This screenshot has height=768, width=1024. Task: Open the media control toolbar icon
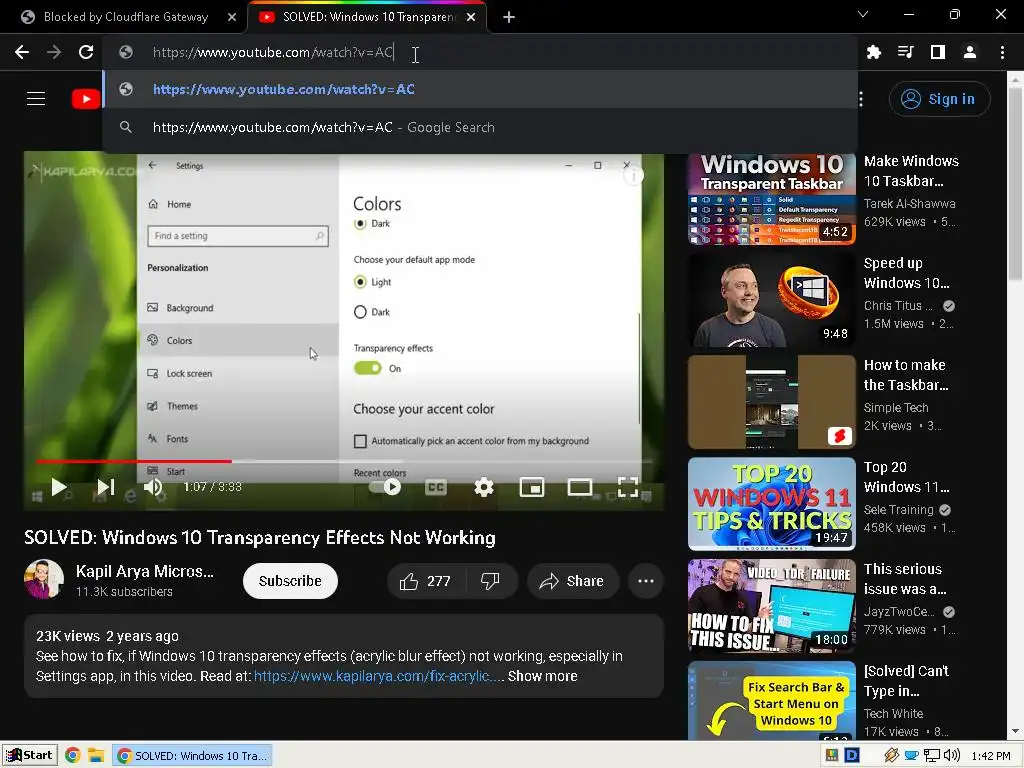pos(906,52)
